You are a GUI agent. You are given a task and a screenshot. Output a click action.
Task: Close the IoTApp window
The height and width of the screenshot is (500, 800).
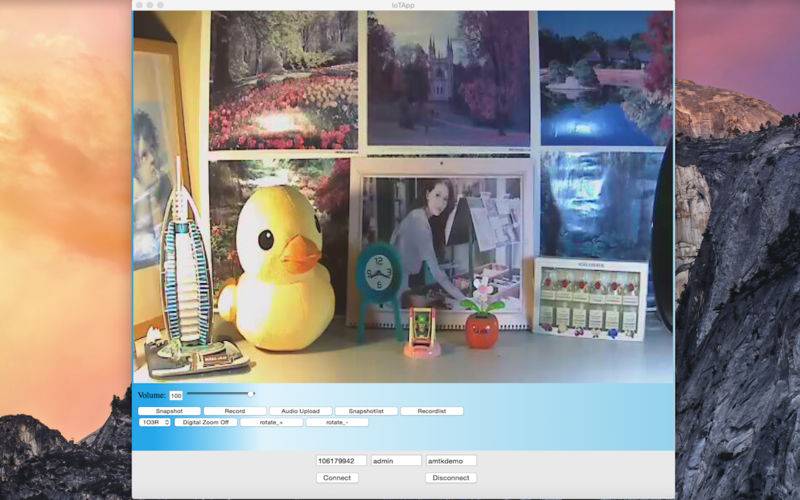[139, 5]
